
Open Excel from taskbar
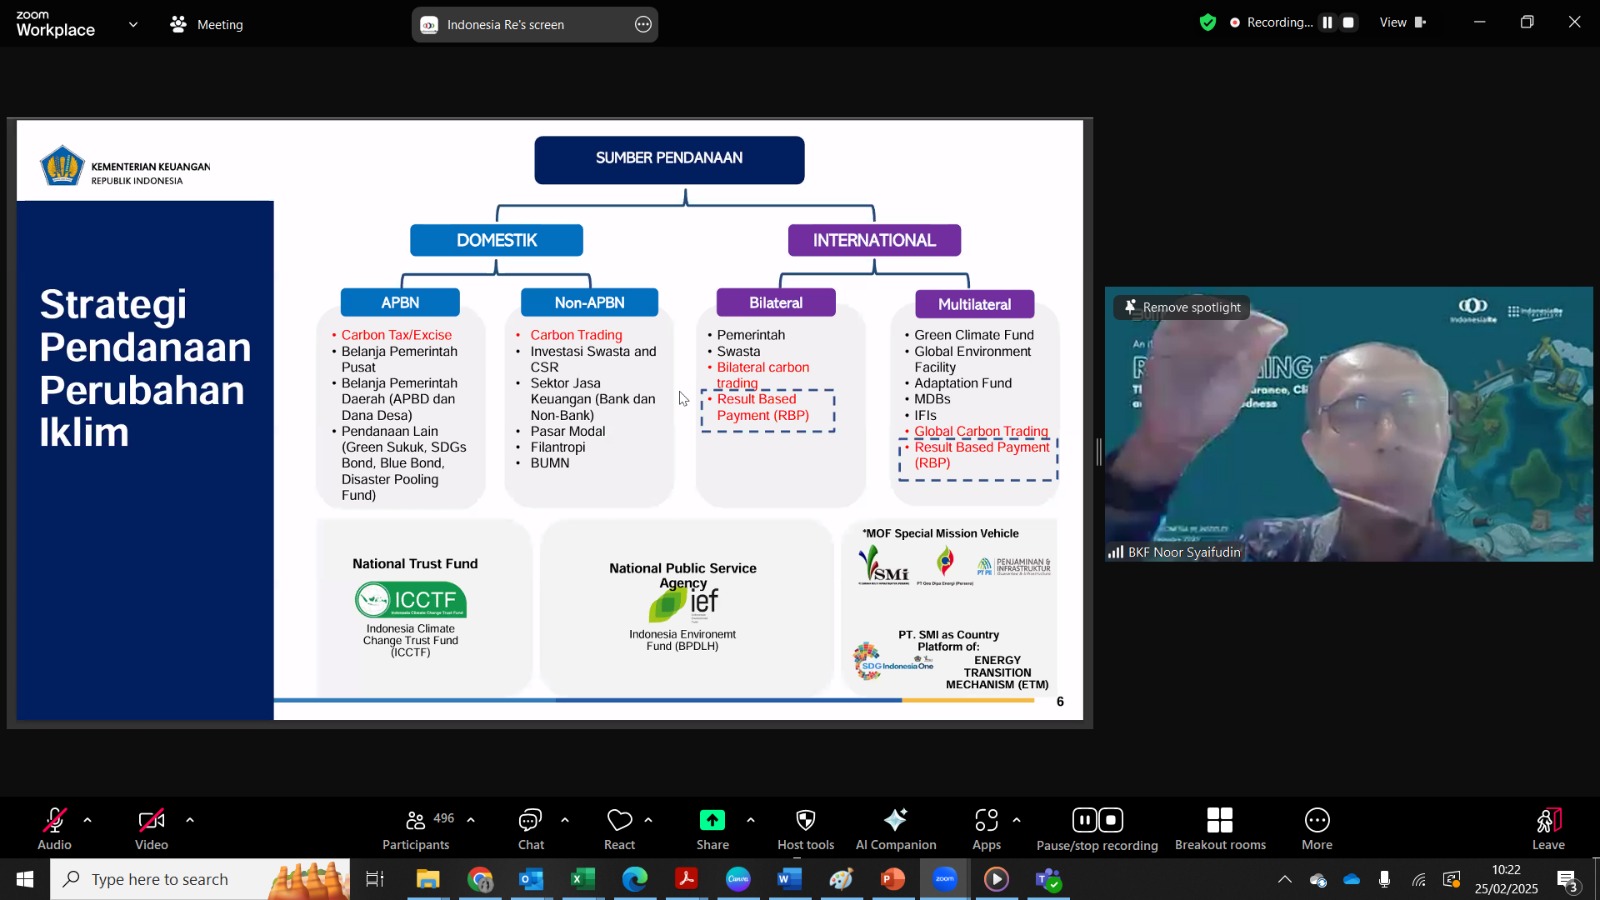point(583,879)
